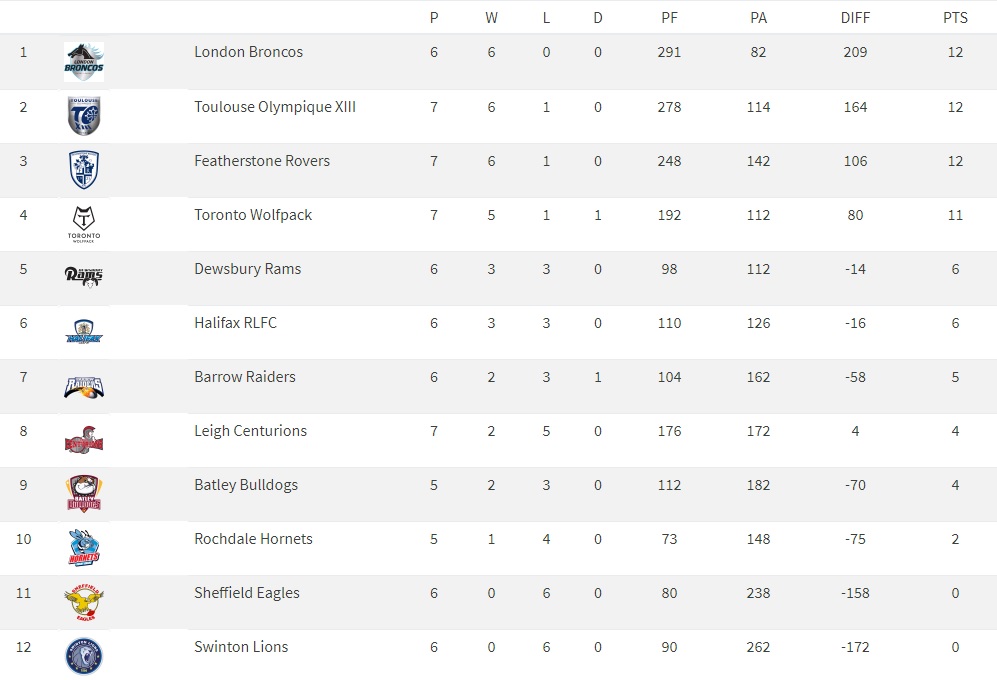Click the London Broncos team logo
The width and height of the screenshot is (997, 680).
(x=84, y=62)
